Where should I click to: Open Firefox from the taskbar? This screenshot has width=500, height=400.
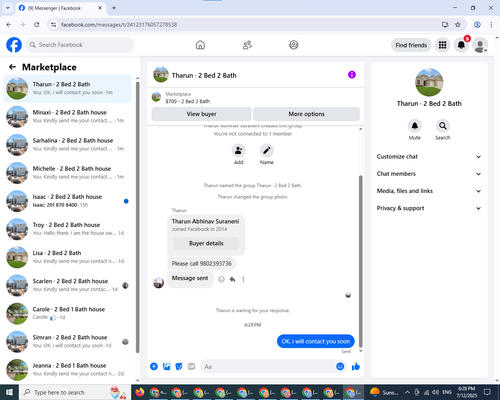(x=140, y=392)
